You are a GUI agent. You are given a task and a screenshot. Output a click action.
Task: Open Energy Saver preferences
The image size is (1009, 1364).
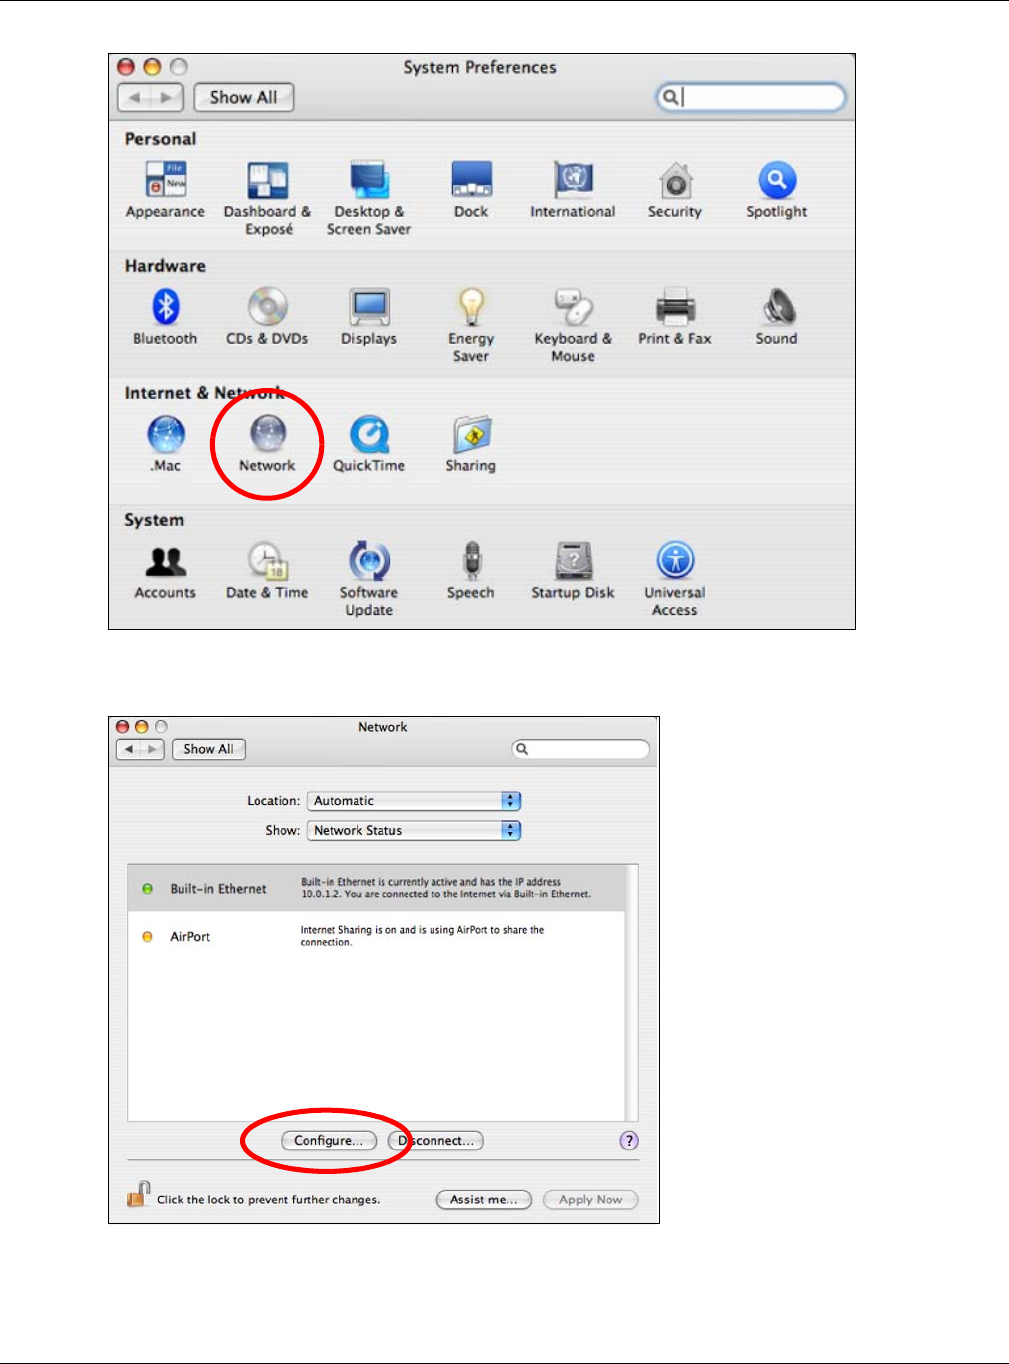coord(471,325)
